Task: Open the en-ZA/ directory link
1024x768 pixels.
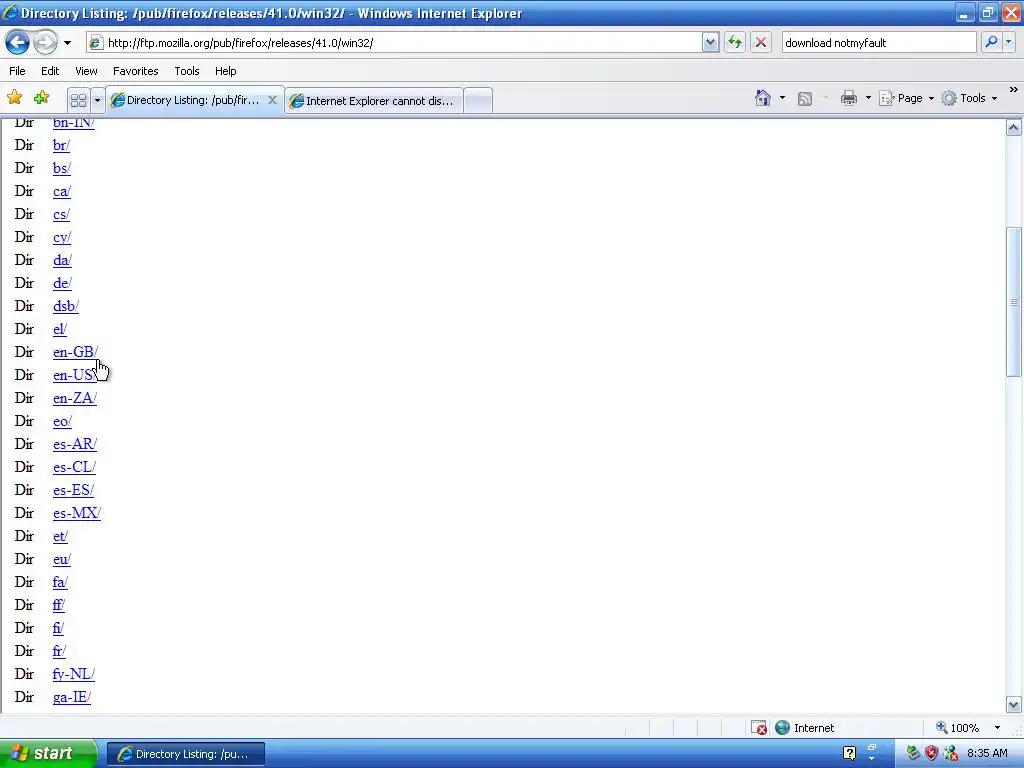Action: (x=75, y=398)
